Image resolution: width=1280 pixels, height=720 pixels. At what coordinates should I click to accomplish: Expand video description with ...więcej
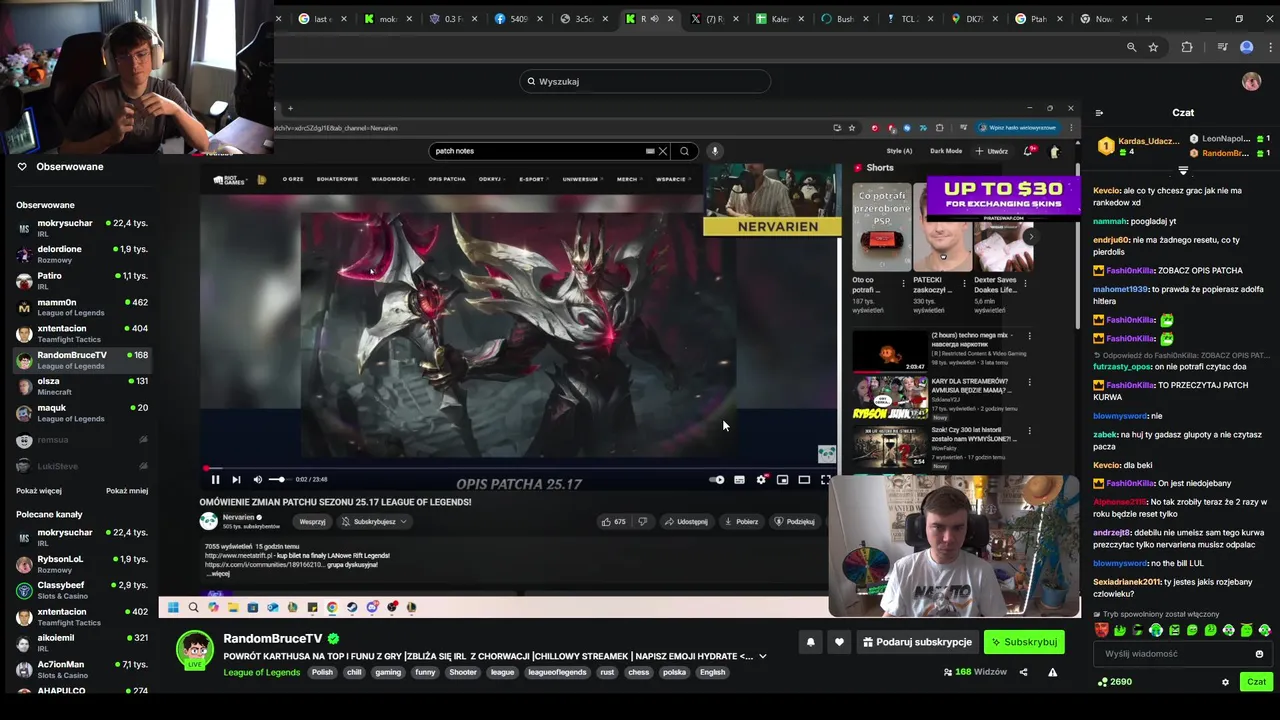tap(219, 574)
